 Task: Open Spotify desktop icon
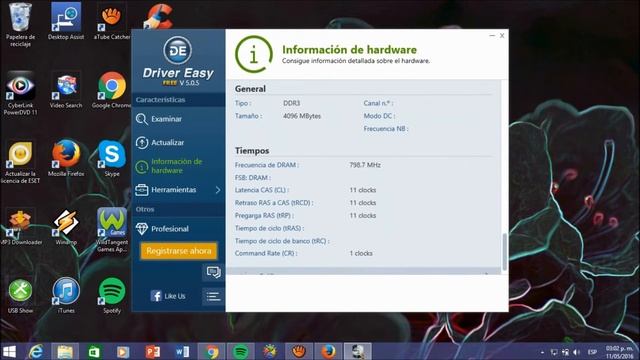[x=112, y=296]
